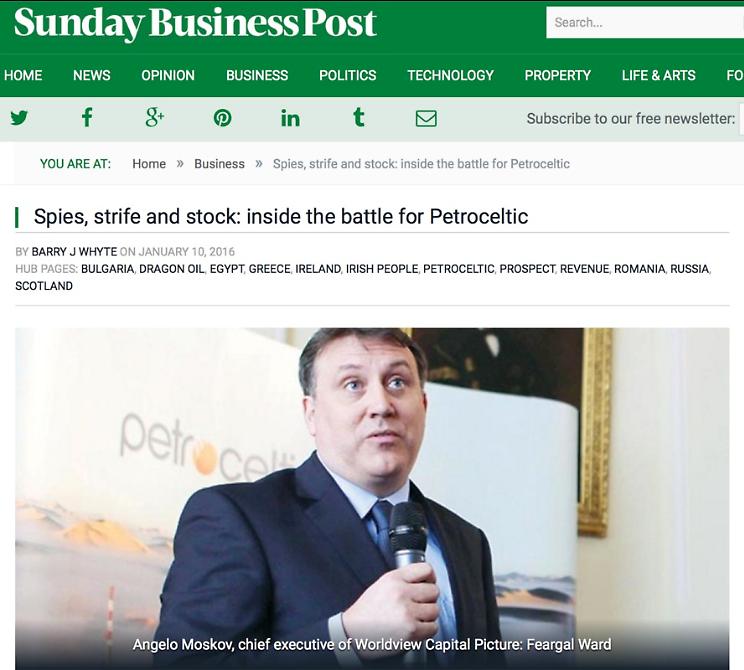Click the LinkedIn icon
The height and width of the screenshot is (670, 744).
point(290,118)
